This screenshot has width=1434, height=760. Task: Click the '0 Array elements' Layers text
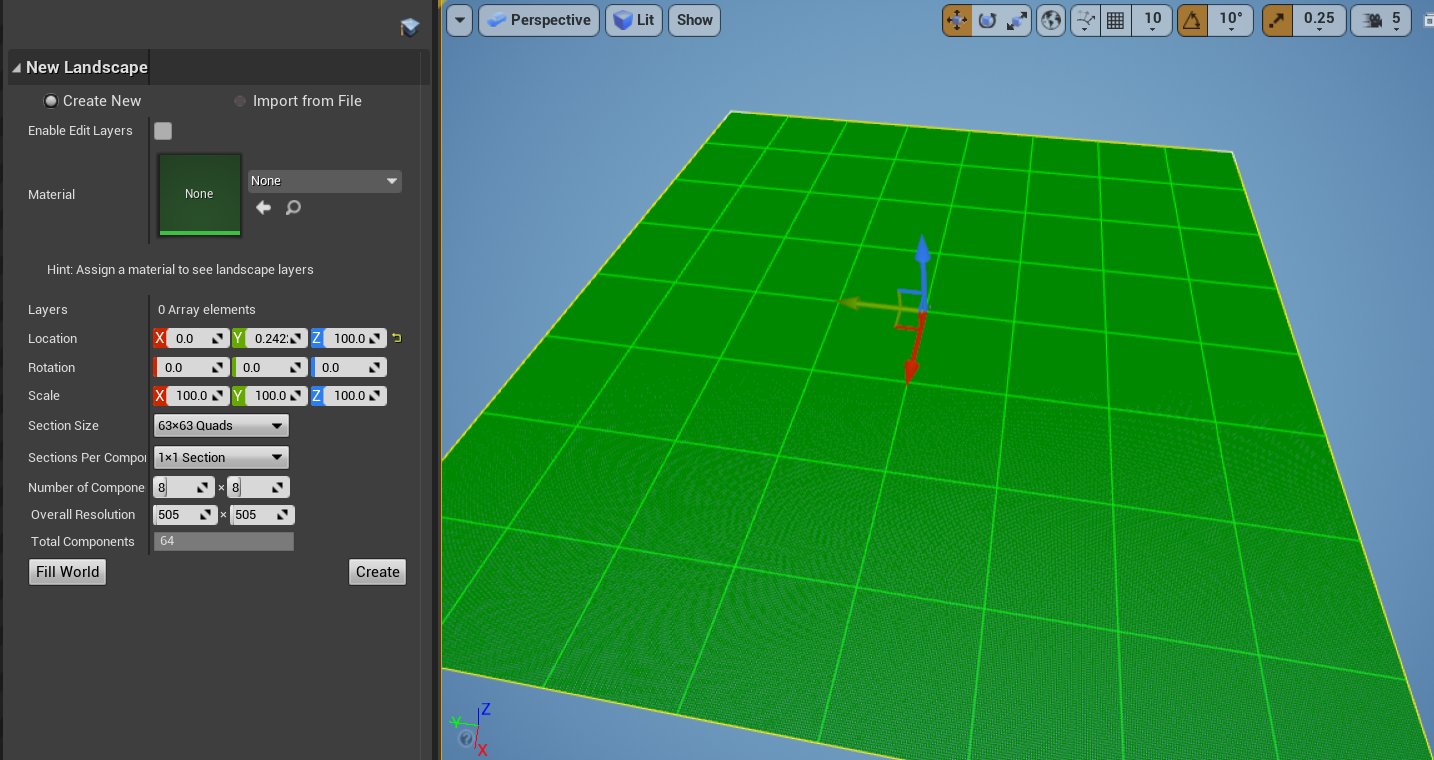[207, 310]
